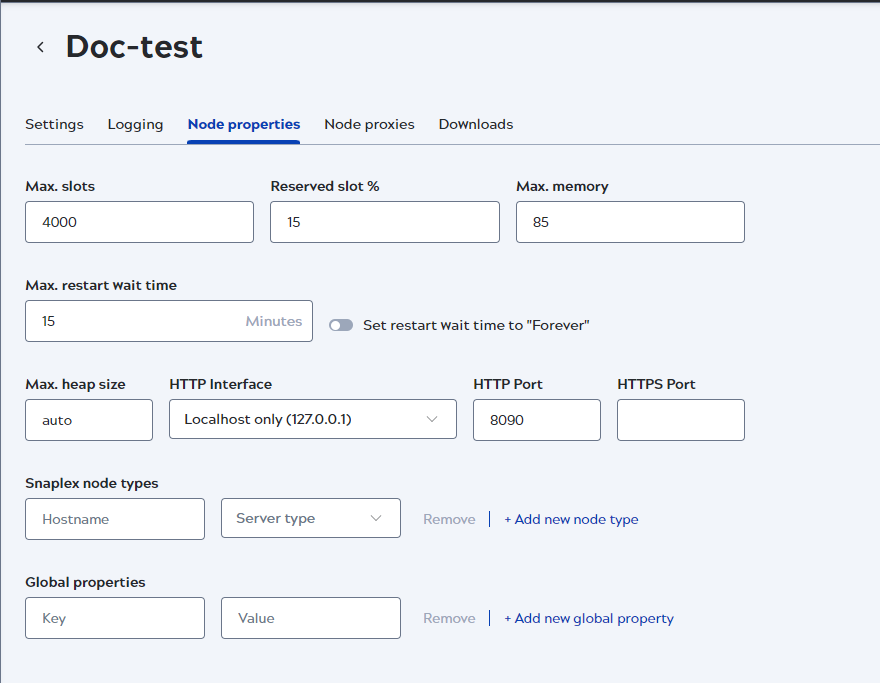Remove the Snaplex node type row

click(449, 519)
